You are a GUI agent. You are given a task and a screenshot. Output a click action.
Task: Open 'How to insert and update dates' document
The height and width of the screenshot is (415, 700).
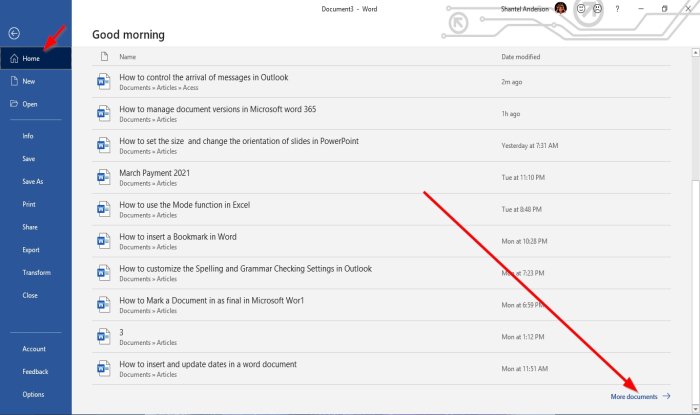381,369
